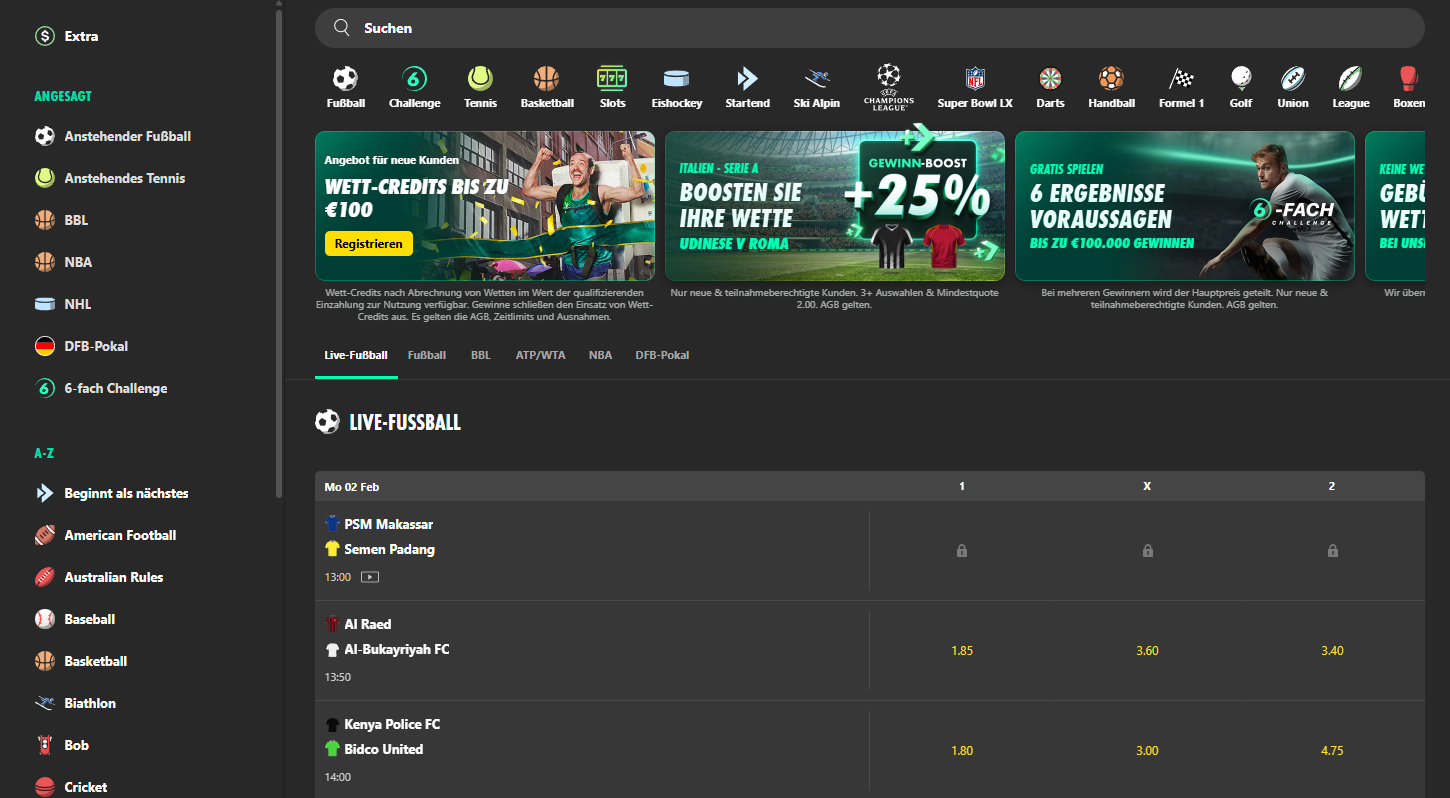Select the Darts board icon
The height and width of the screenshot is (798, 1450).
1050,78
